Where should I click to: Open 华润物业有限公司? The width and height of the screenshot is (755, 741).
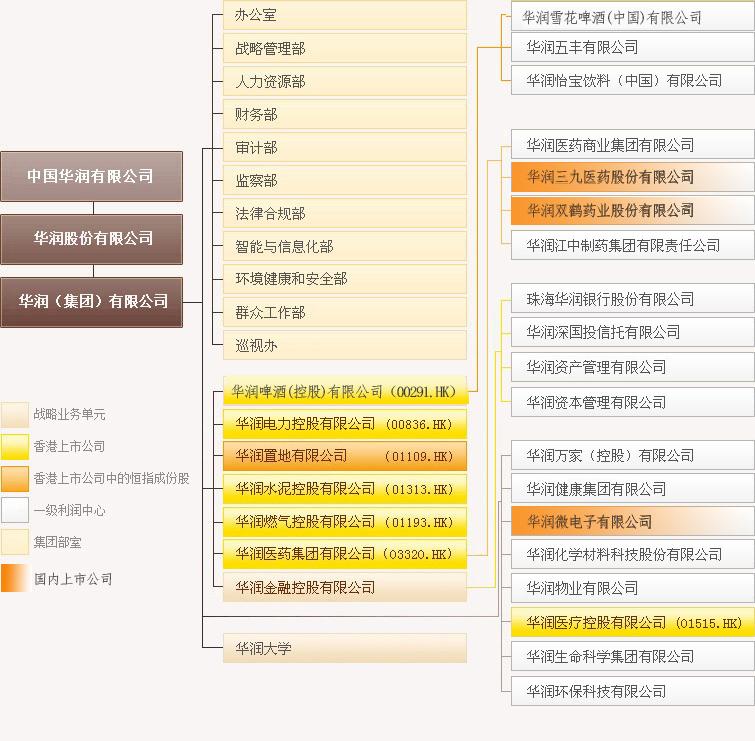pyautogui.click(x=633, y=588)
